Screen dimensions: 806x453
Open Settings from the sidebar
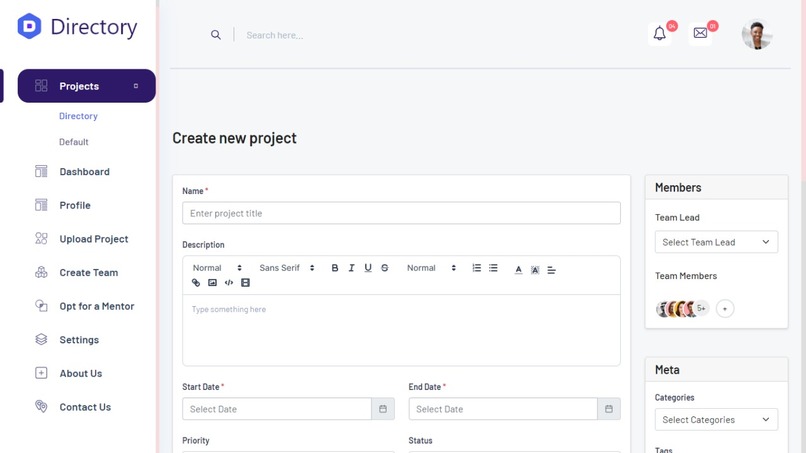pyautogui.click(x=79, y=340)
